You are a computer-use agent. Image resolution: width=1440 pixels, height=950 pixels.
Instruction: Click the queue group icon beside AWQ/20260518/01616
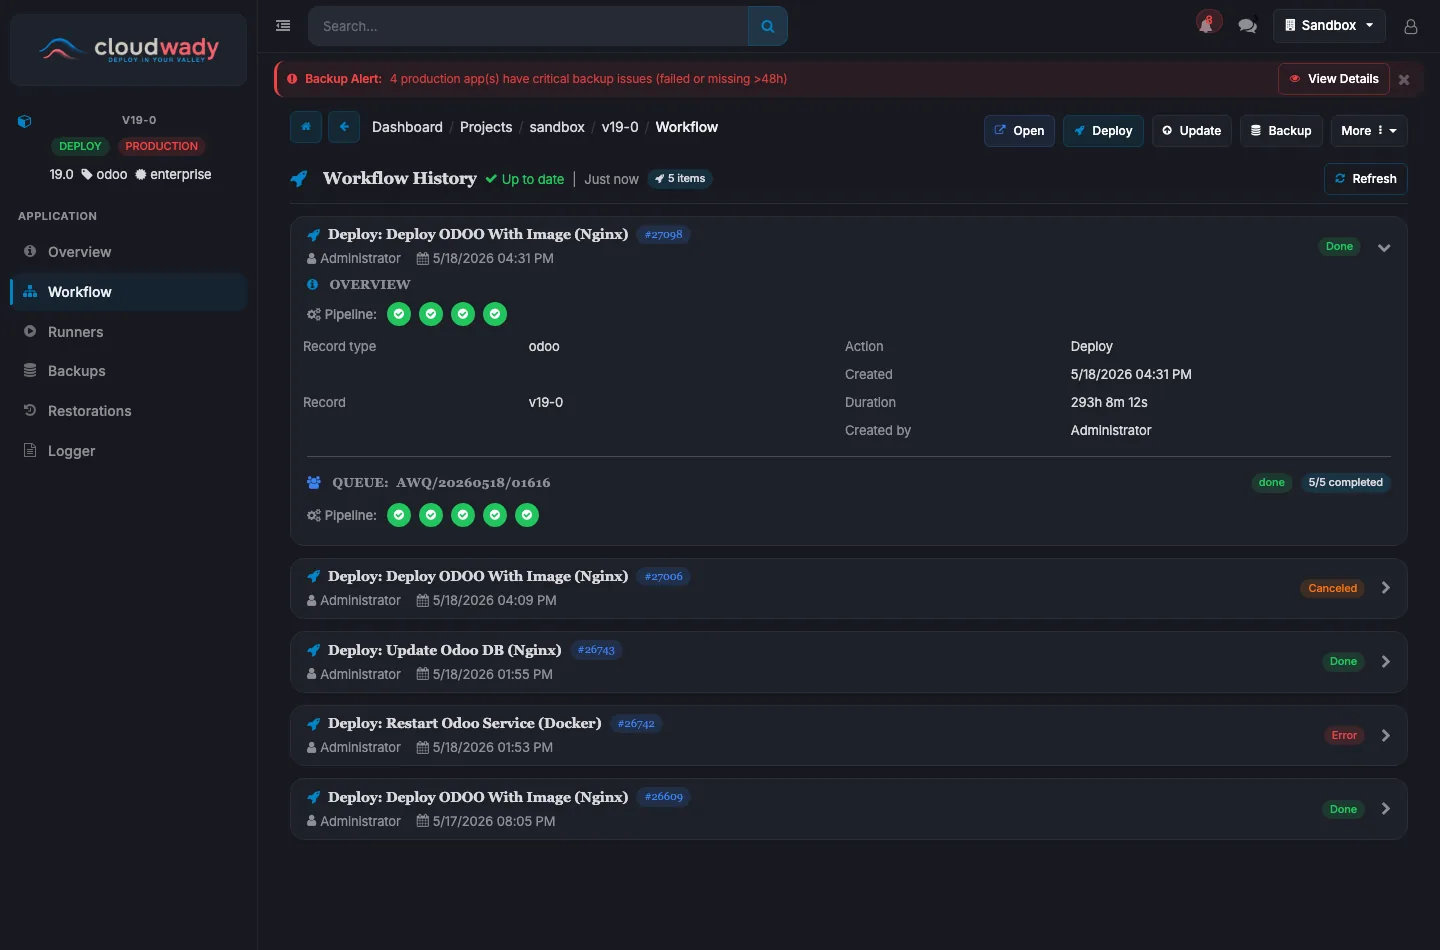314,482
